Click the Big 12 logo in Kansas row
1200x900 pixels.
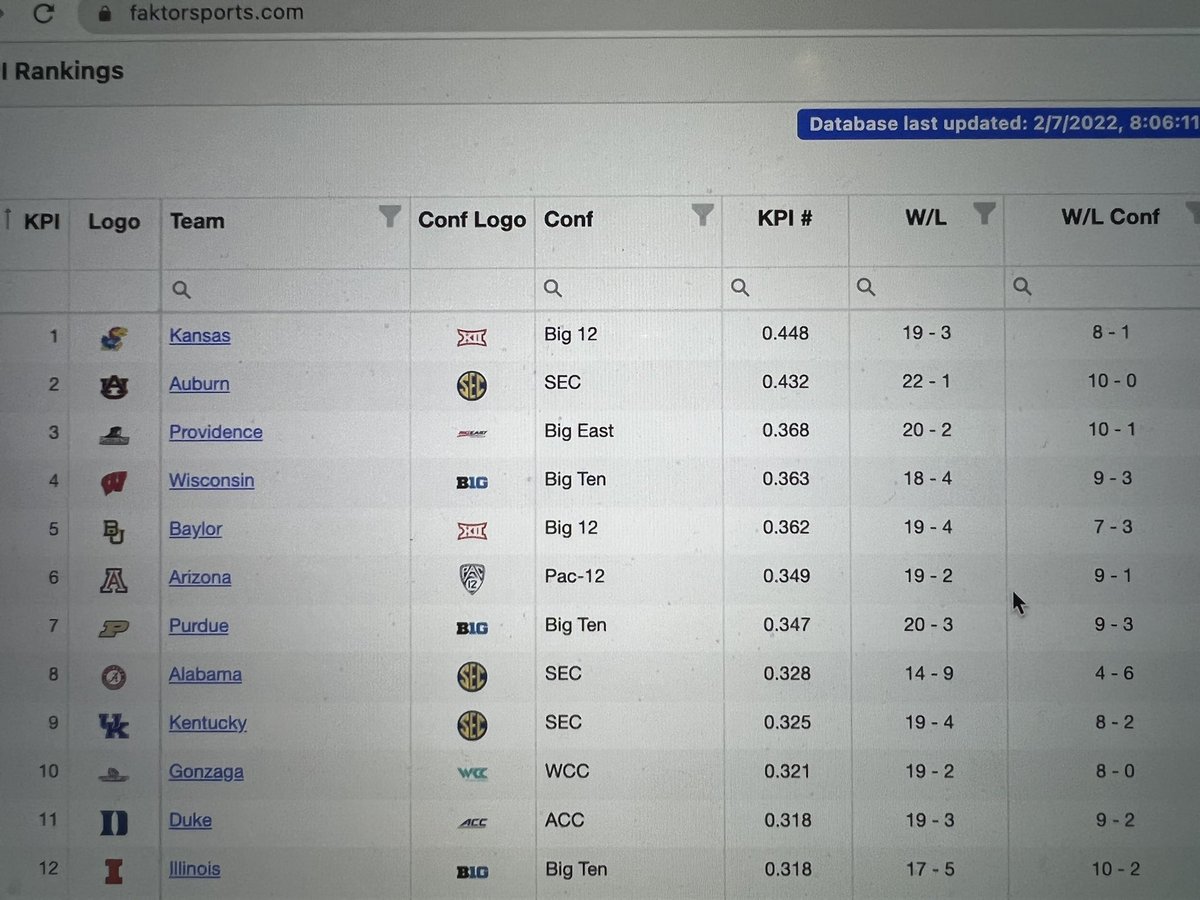(471, 337)
